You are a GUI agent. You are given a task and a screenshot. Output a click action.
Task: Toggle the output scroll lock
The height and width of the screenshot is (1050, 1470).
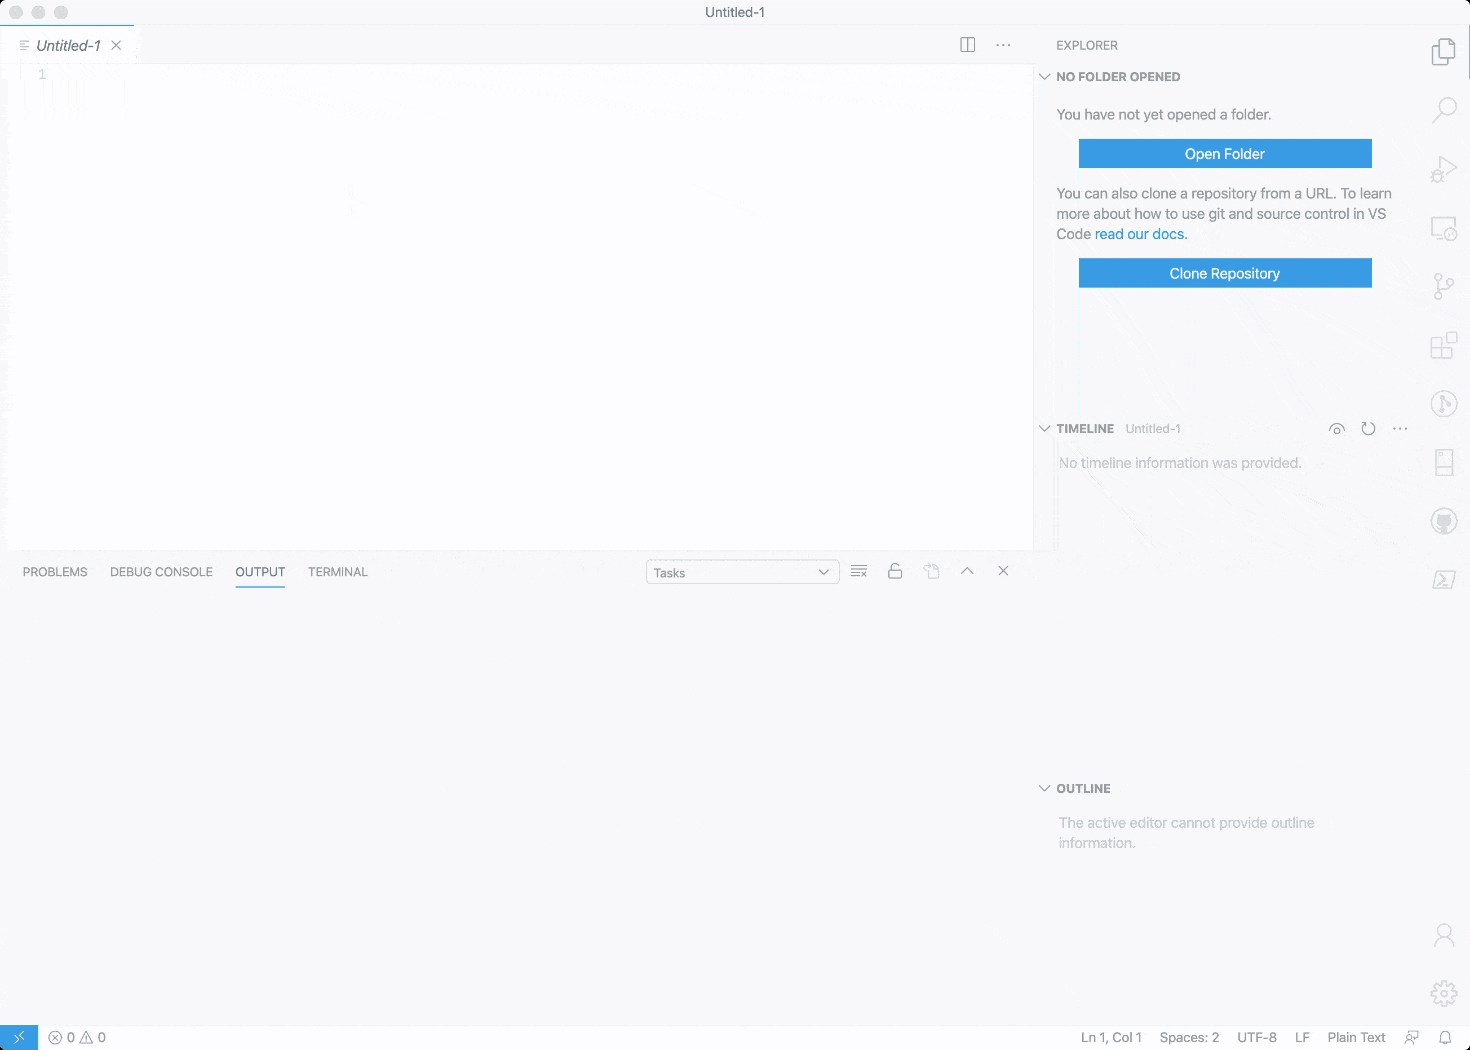tap(895, 572)
